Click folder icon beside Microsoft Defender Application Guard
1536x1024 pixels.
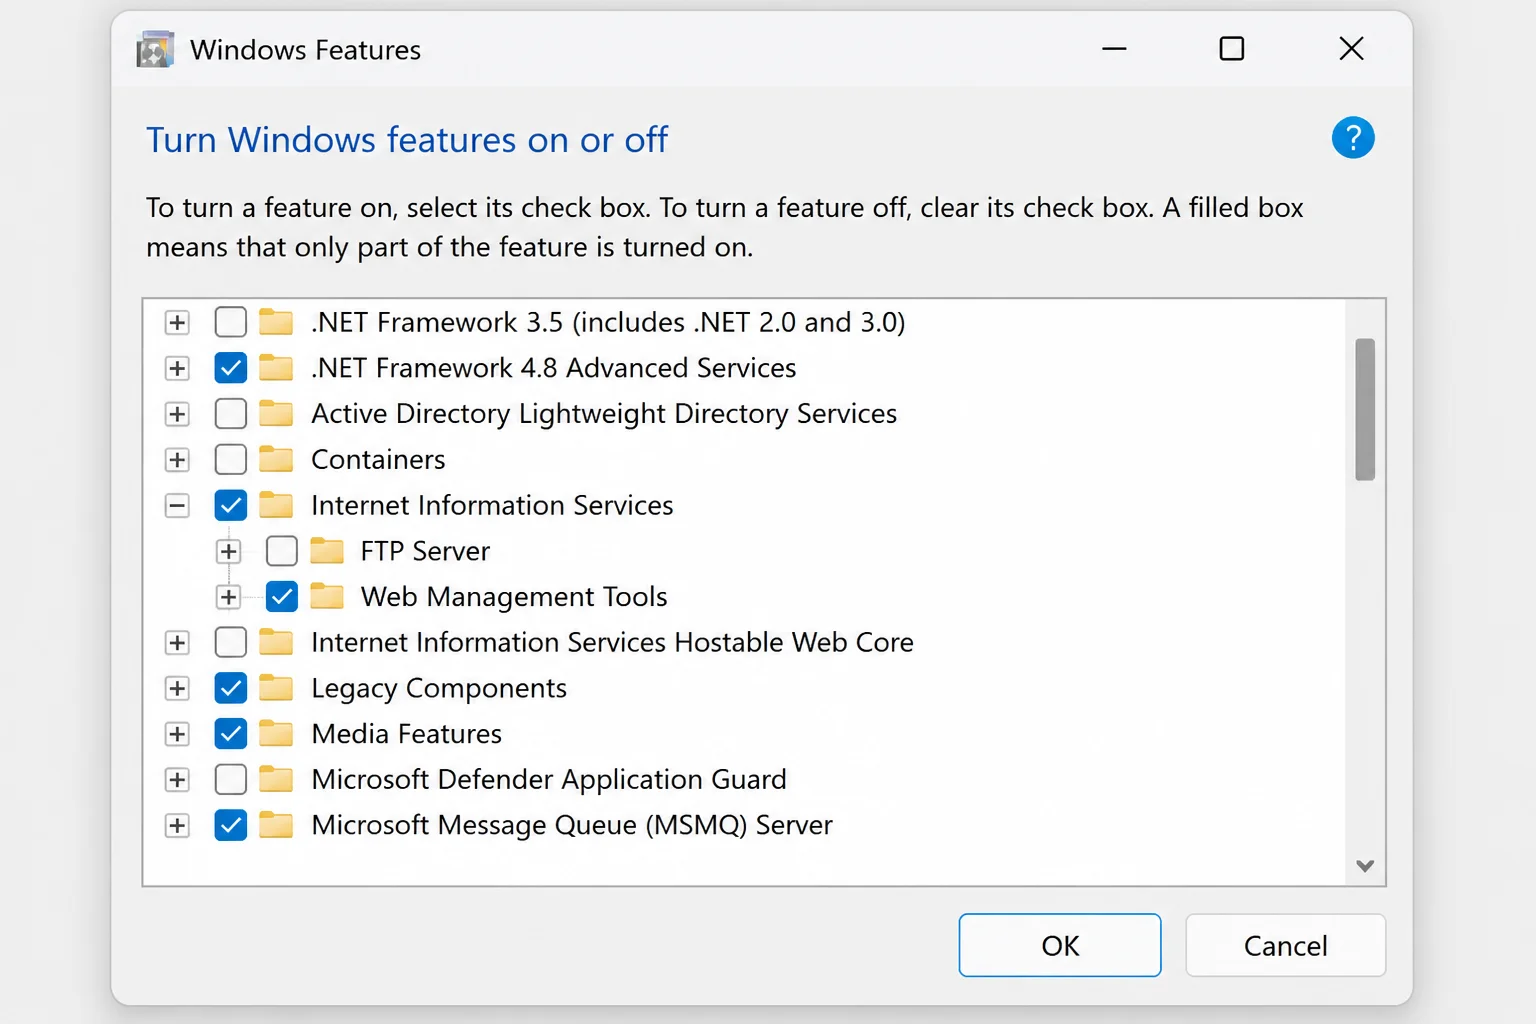click(x=276, y=779)
